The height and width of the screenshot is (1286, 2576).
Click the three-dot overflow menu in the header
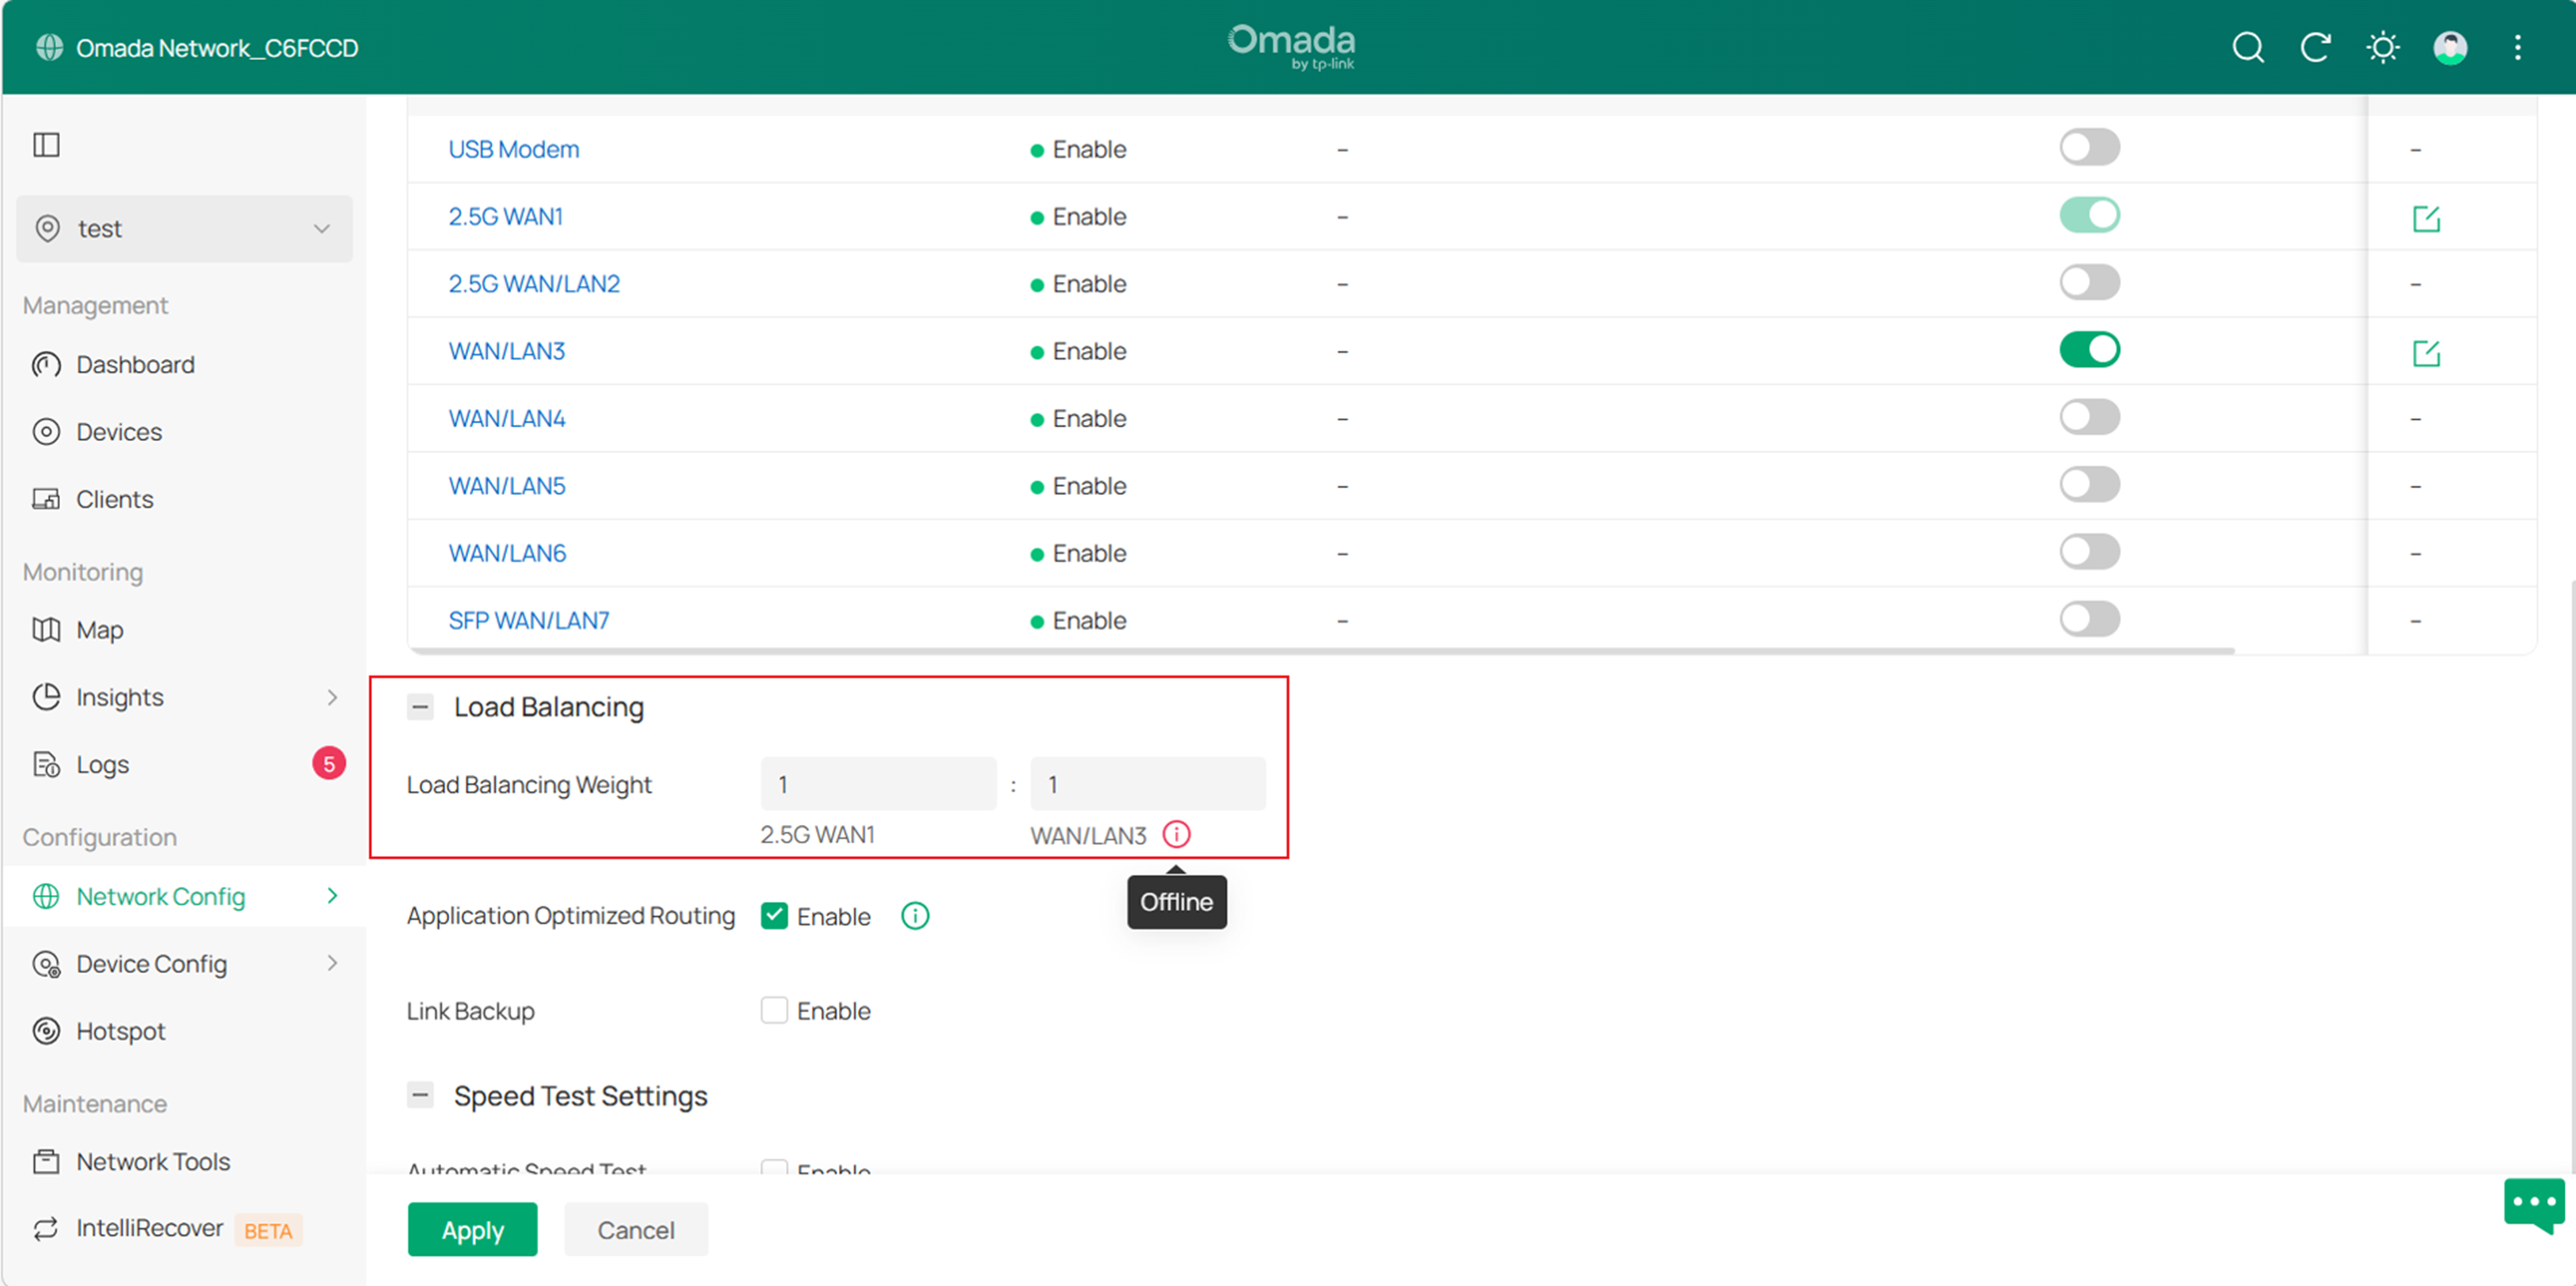click(x=2518, y=47)
